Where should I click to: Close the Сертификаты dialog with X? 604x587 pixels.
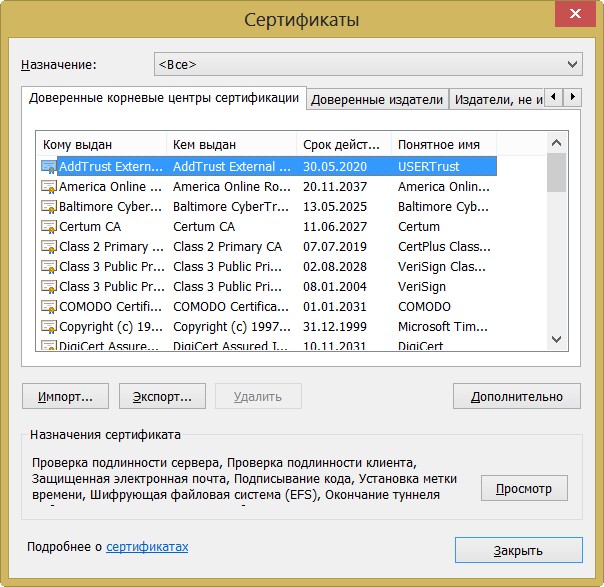point(575,14)
